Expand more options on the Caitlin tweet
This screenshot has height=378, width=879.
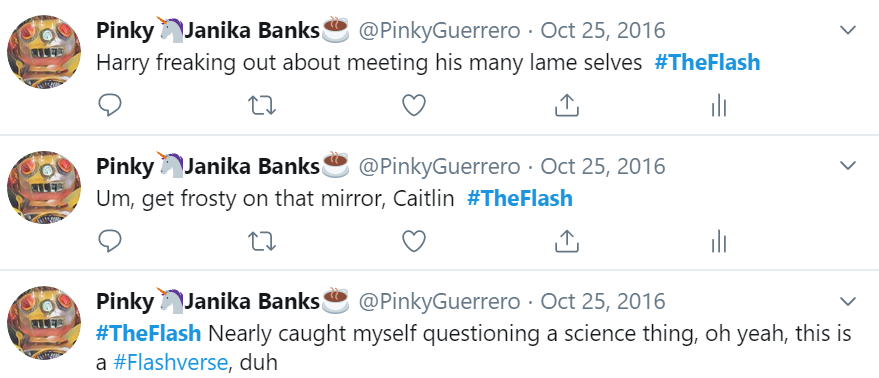click(848, 165)
